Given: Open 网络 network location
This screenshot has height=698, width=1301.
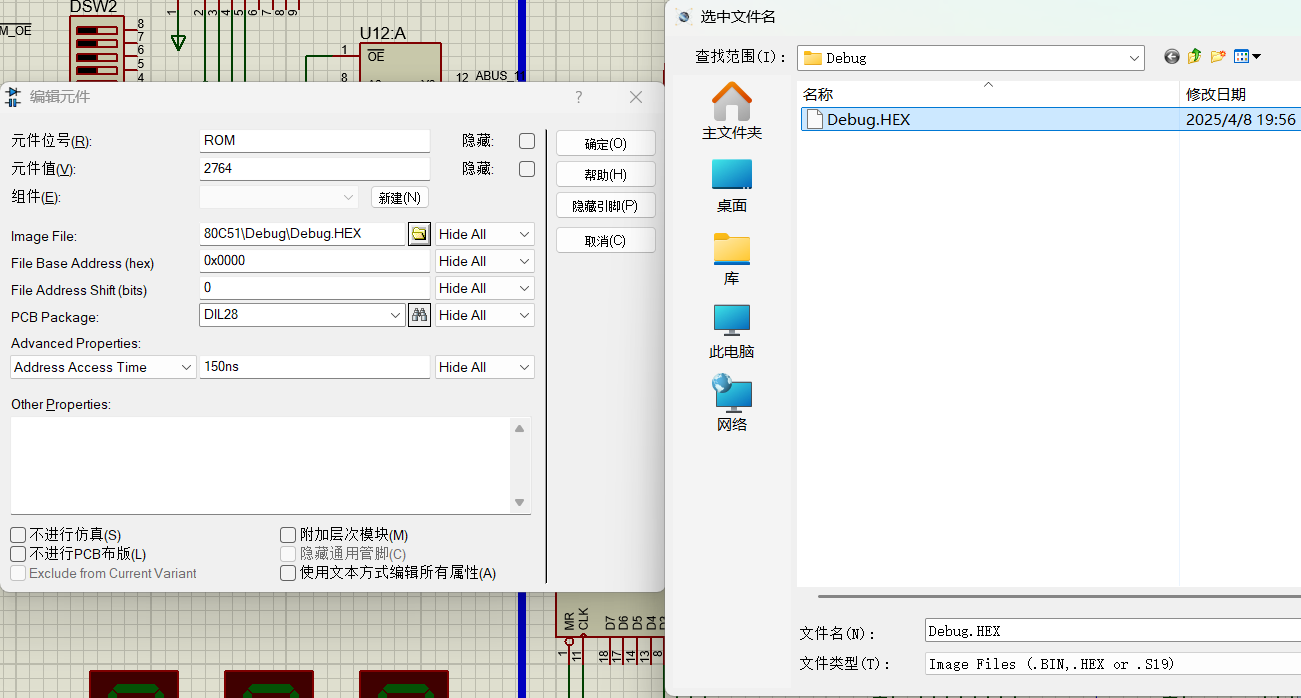Looking at the screenshot, I should coord(732,405).
